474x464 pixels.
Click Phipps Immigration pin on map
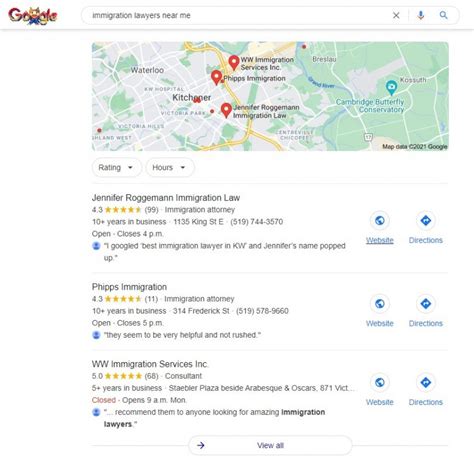(217, 77)
